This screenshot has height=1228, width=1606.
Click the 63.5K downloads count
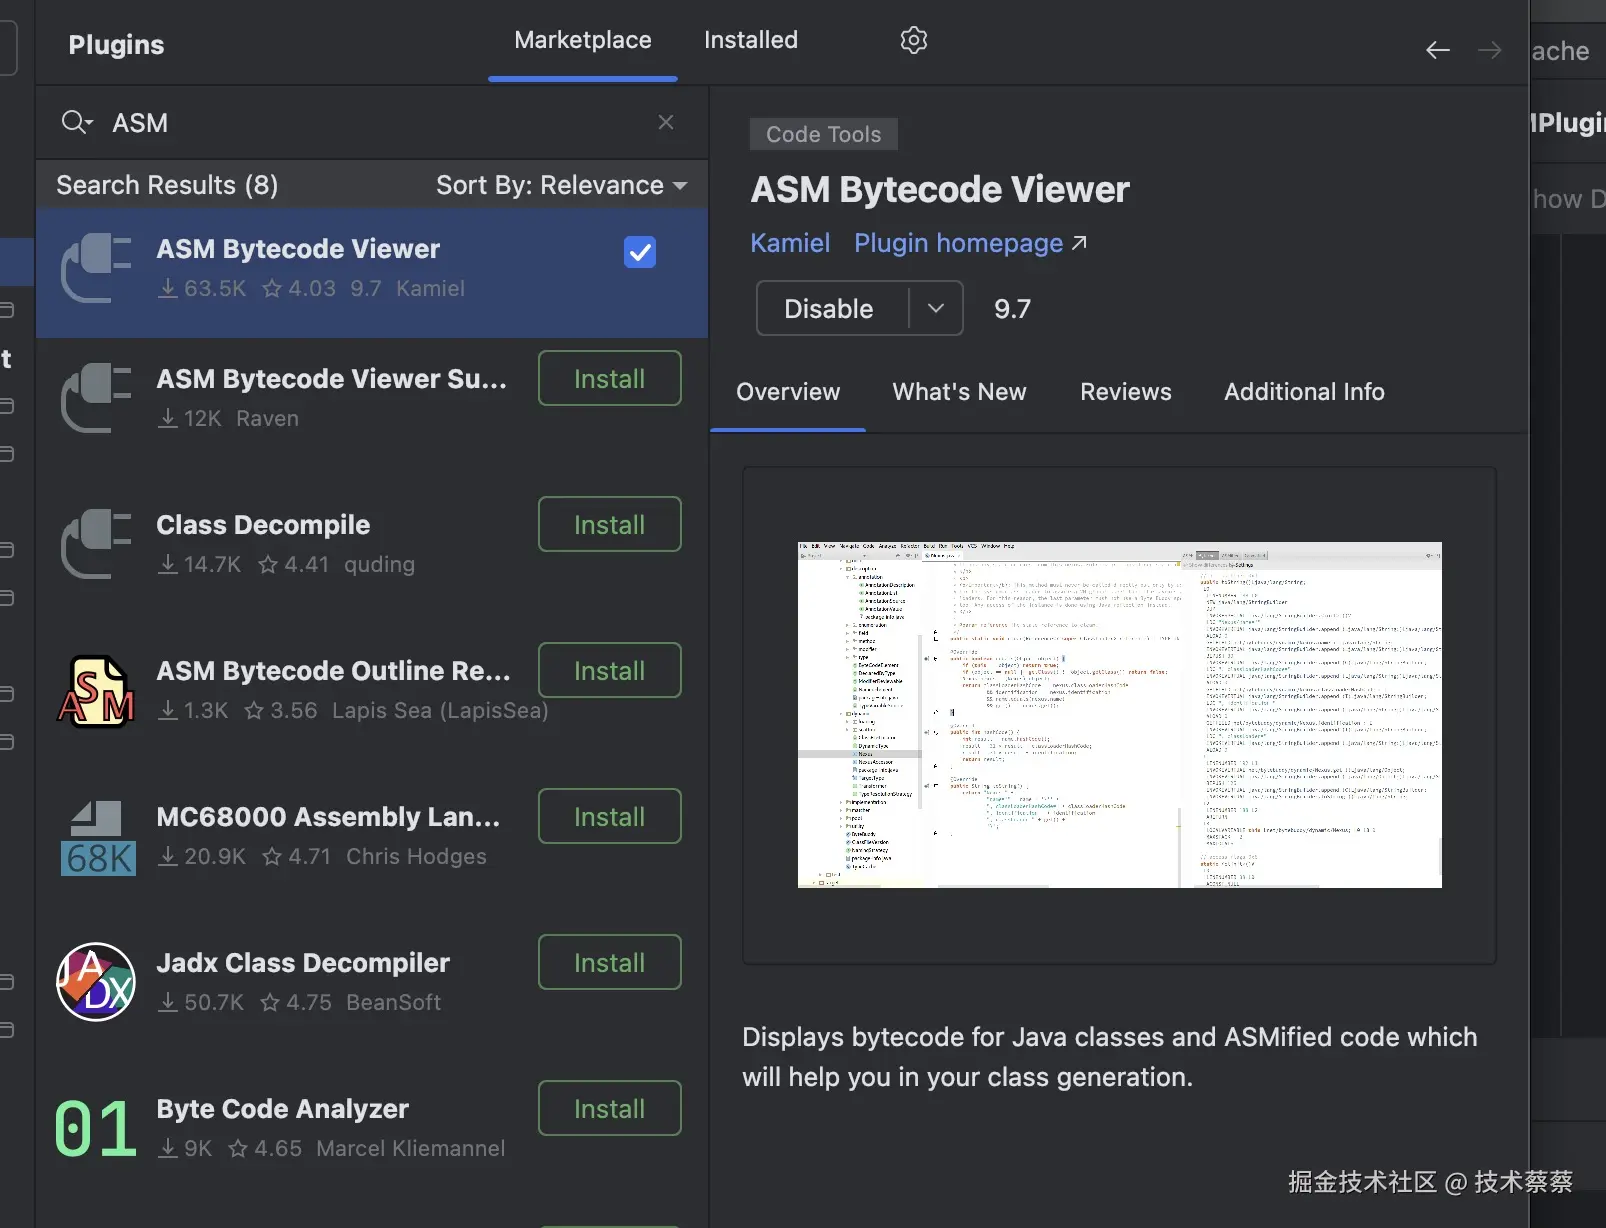pos(203,288)
